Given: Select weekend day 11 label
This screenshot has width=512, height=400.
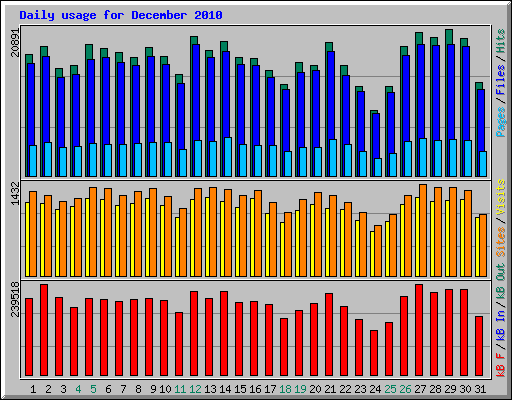Looking at the screenshot, I should click(180, 389).
